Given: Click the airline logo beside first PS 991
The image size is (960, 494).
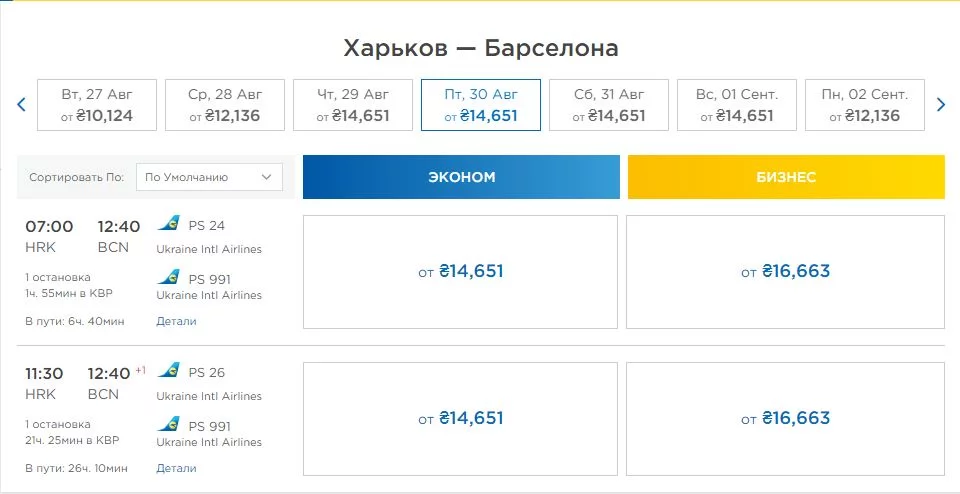Looking at the screenshot, I should pyautogui.click(x=169, y=277).
